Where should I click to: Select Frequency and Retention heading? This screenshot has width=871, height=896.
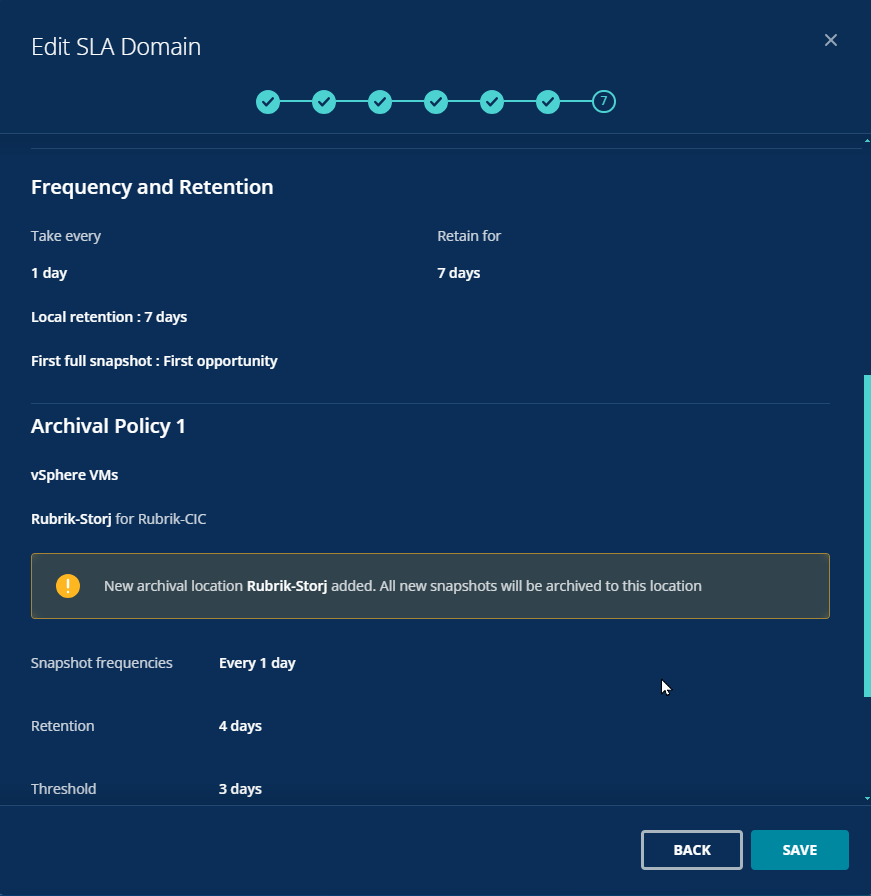tap(152, 187)
